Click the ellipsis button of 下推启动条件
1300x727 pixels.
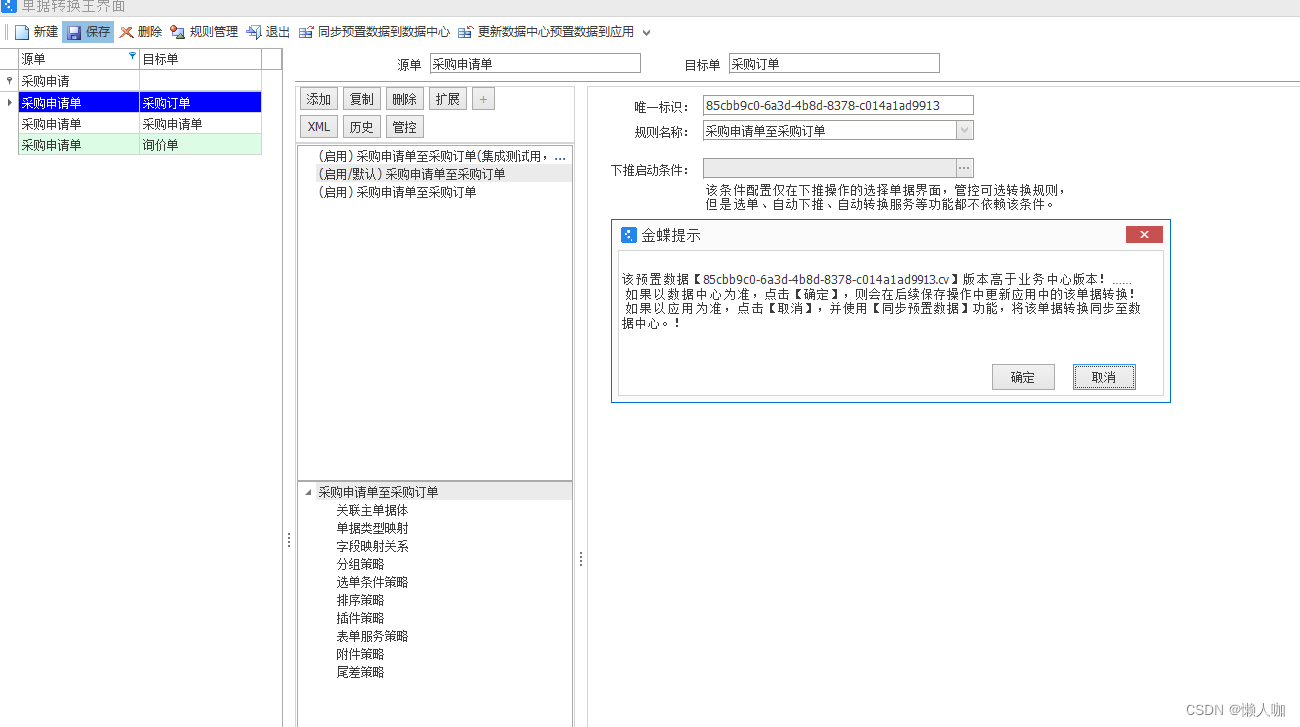[x=964, y=168]
